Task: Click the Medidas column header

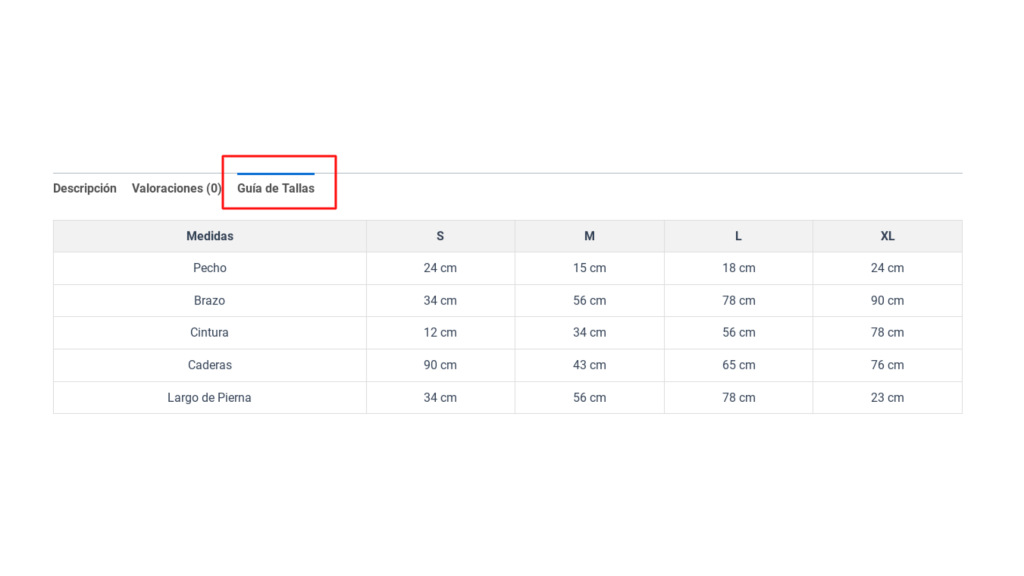Action: tap(210, 236)
